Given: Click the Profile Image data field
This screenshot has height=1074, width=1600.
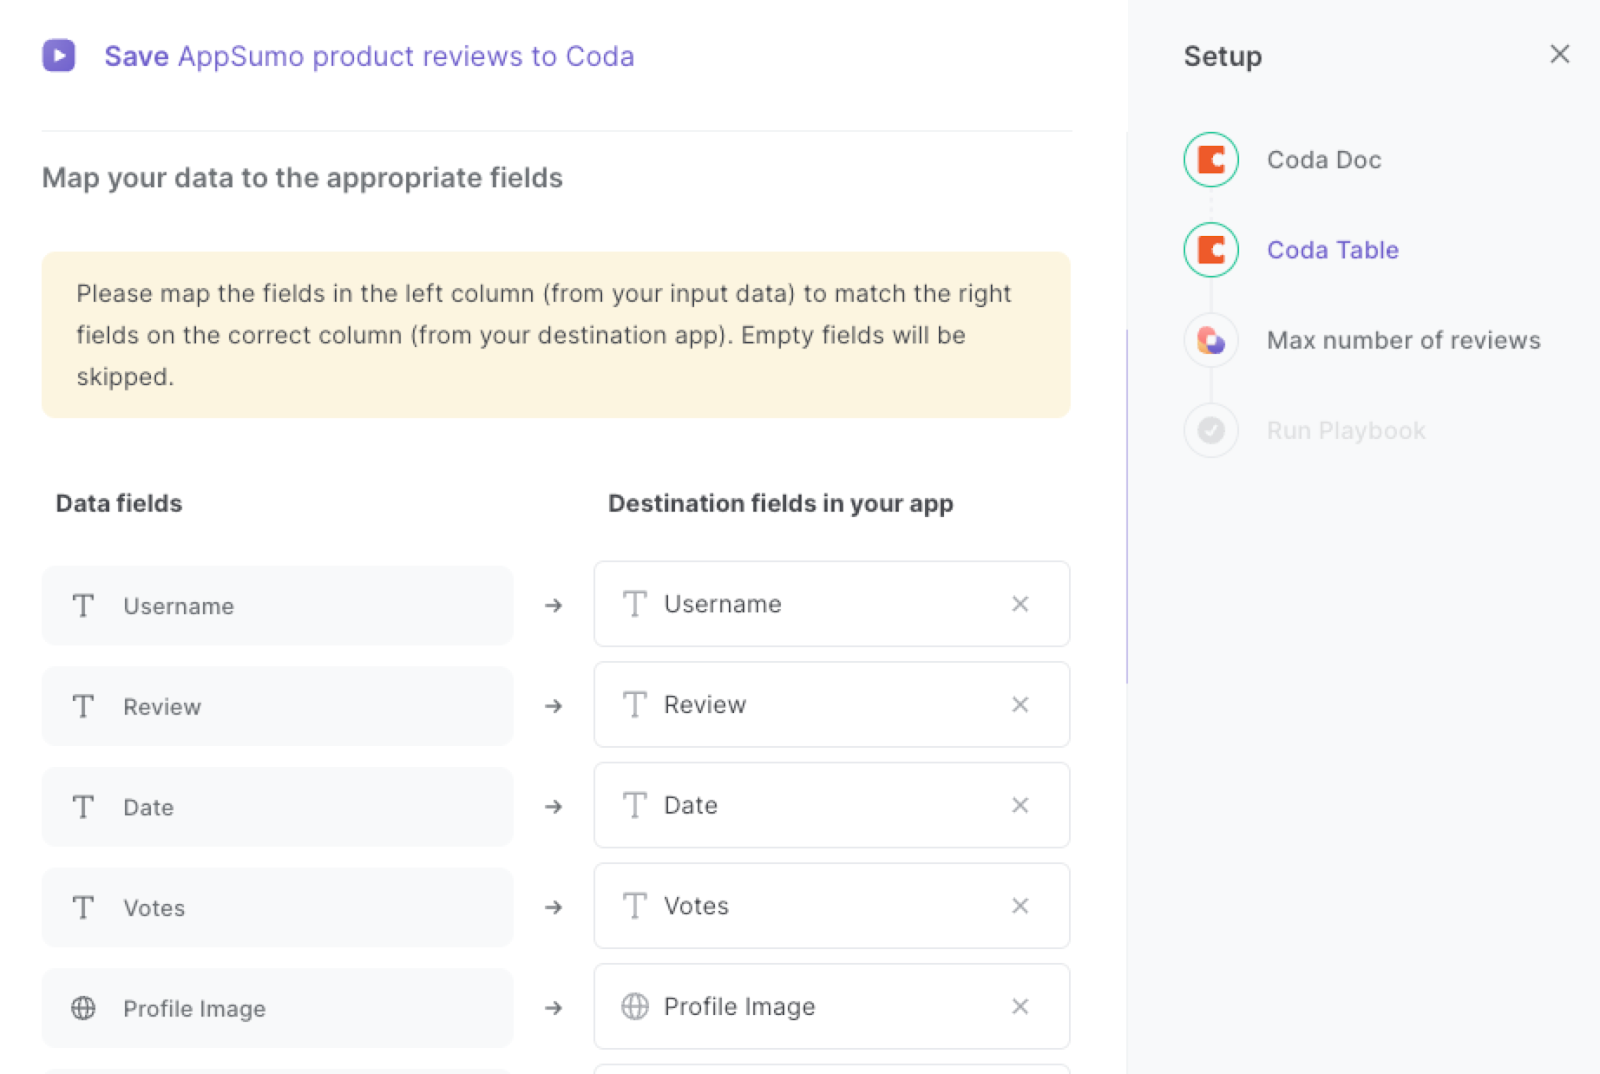Looking at the screenshot, I should tap(277, 1008).
